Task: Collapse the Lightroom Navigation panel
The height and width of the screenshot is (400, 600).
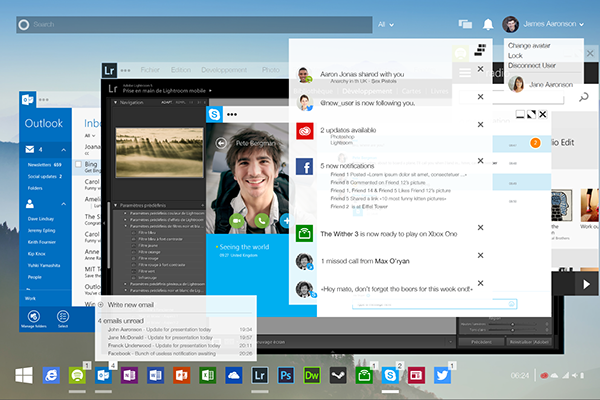Action: click(x=116, y=103)
